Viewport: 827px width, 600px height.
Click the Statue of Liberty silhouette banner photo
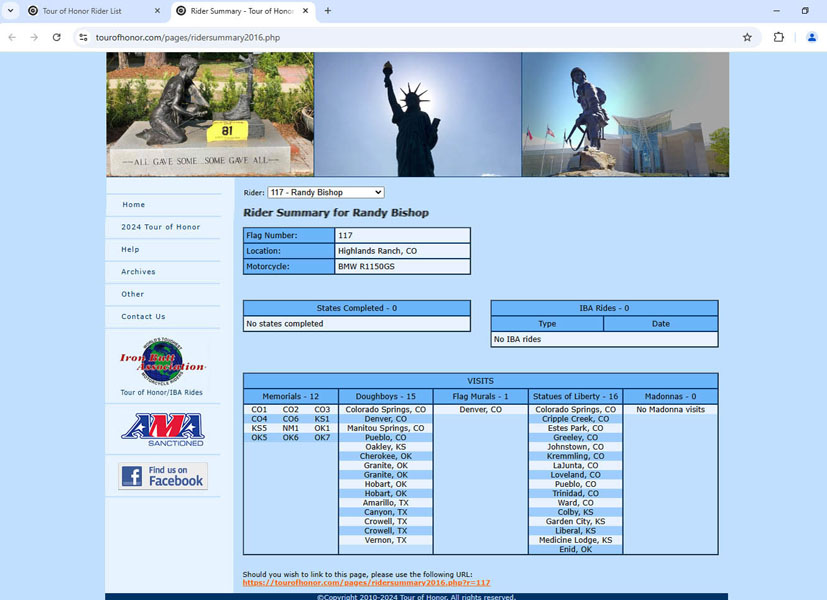point(418,114)
